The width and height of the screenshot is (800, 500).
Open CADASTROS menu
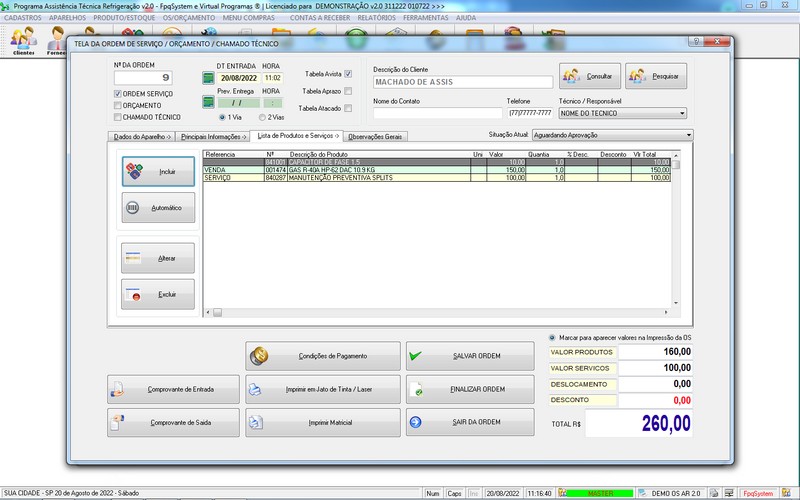23,18
